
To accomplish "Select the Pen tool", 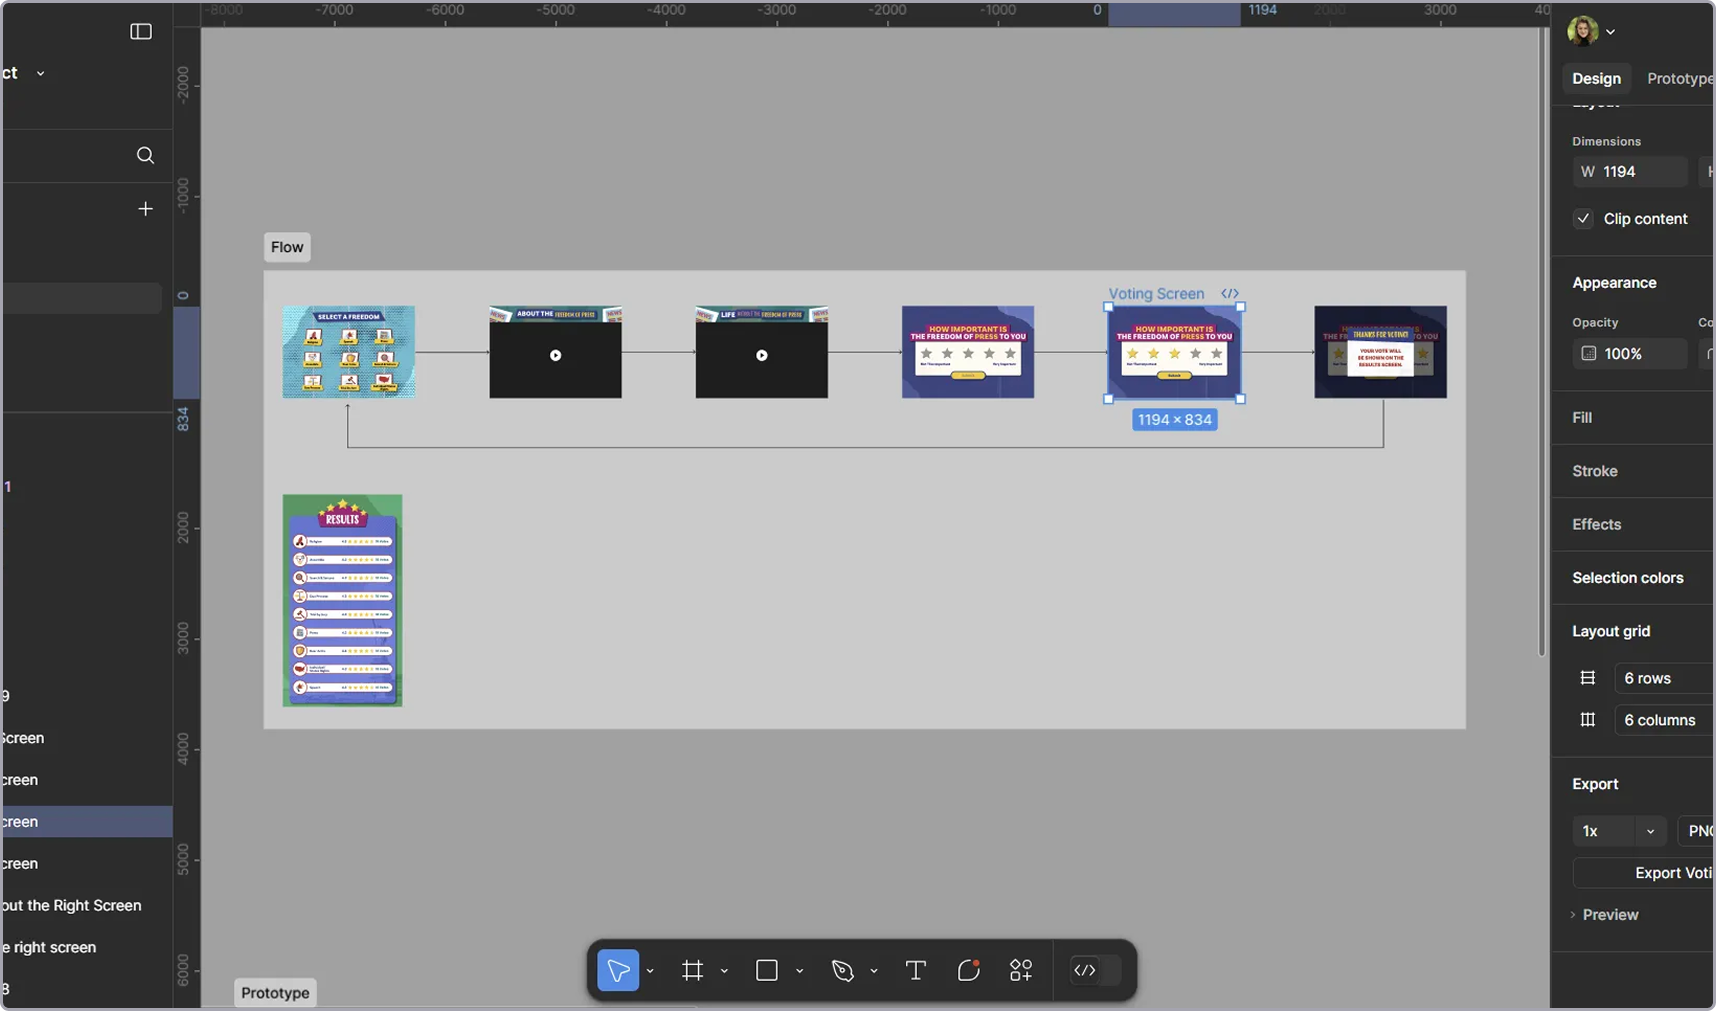I will coord(842,970).
